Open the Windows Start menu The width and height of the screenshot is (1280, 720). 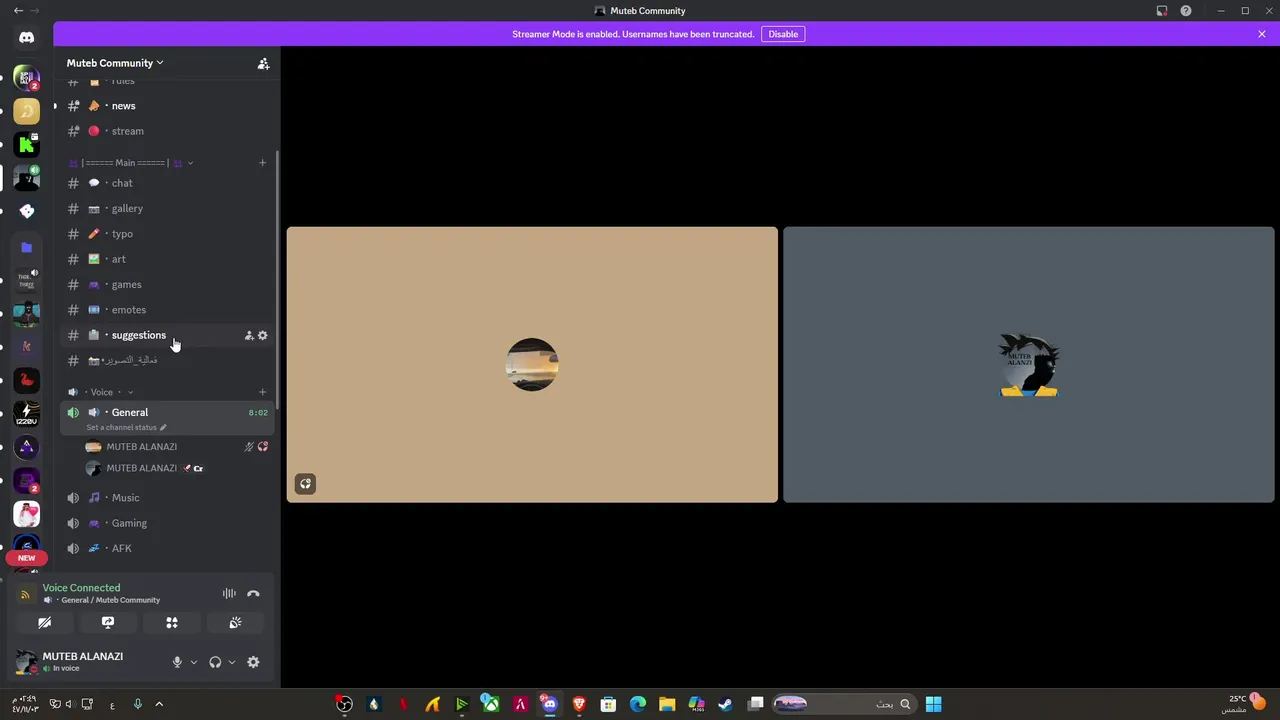tap(933, 704)
